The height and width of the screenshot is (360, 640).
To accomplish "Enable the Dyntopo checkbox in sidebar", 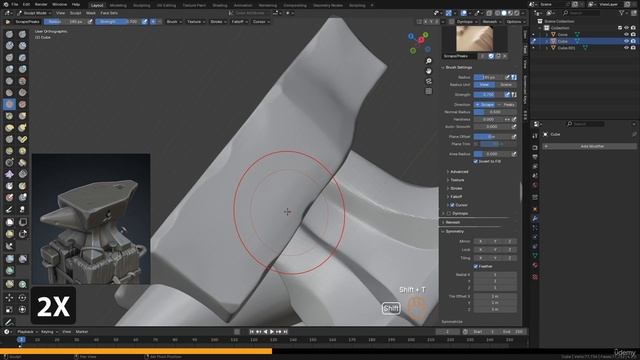I will coord(449,213).
